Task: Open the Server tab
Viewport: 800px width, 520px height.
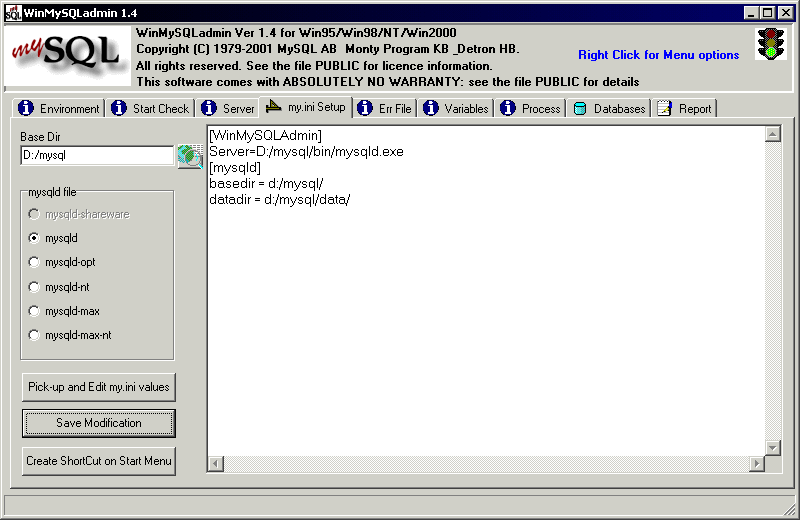Action: [227, 108]
